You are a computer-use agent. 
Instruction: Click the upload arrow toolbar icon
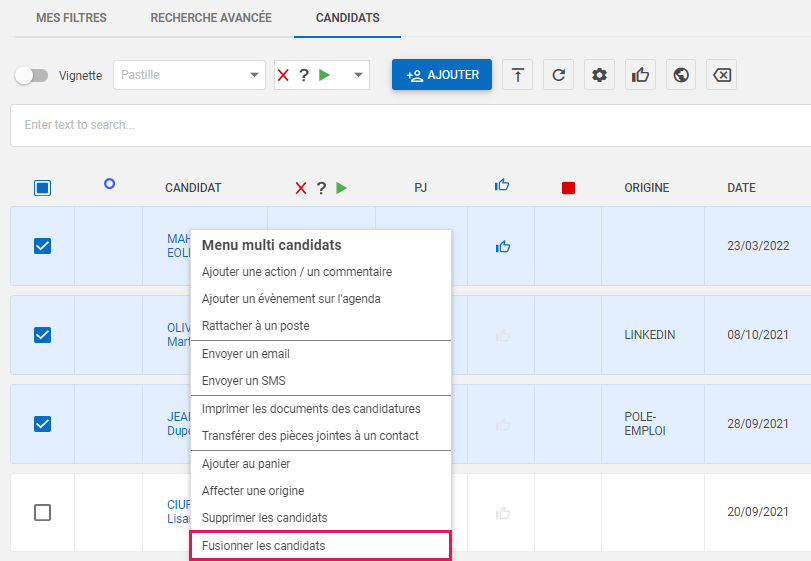click(x=517, y=75)
